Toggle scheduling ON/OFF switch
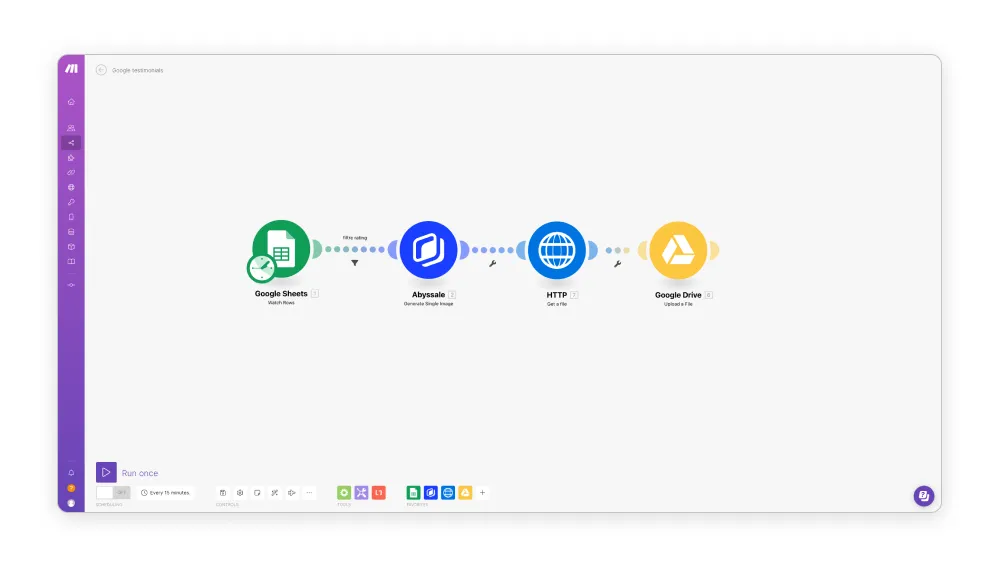This screenshot has height=567, width=1000. (x=113, y=492)
